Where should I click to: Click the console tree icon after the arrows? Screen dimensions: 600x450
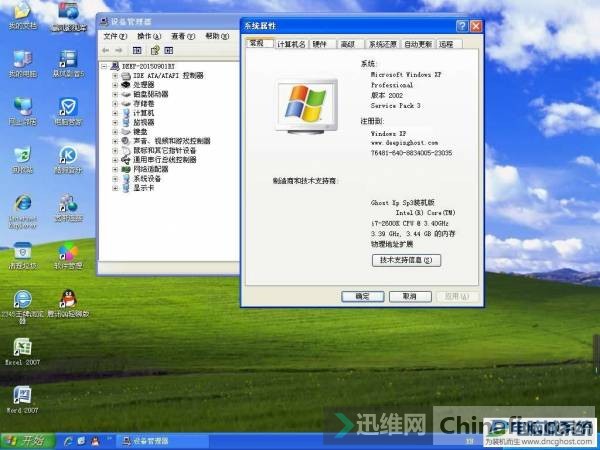coord(137,51)
